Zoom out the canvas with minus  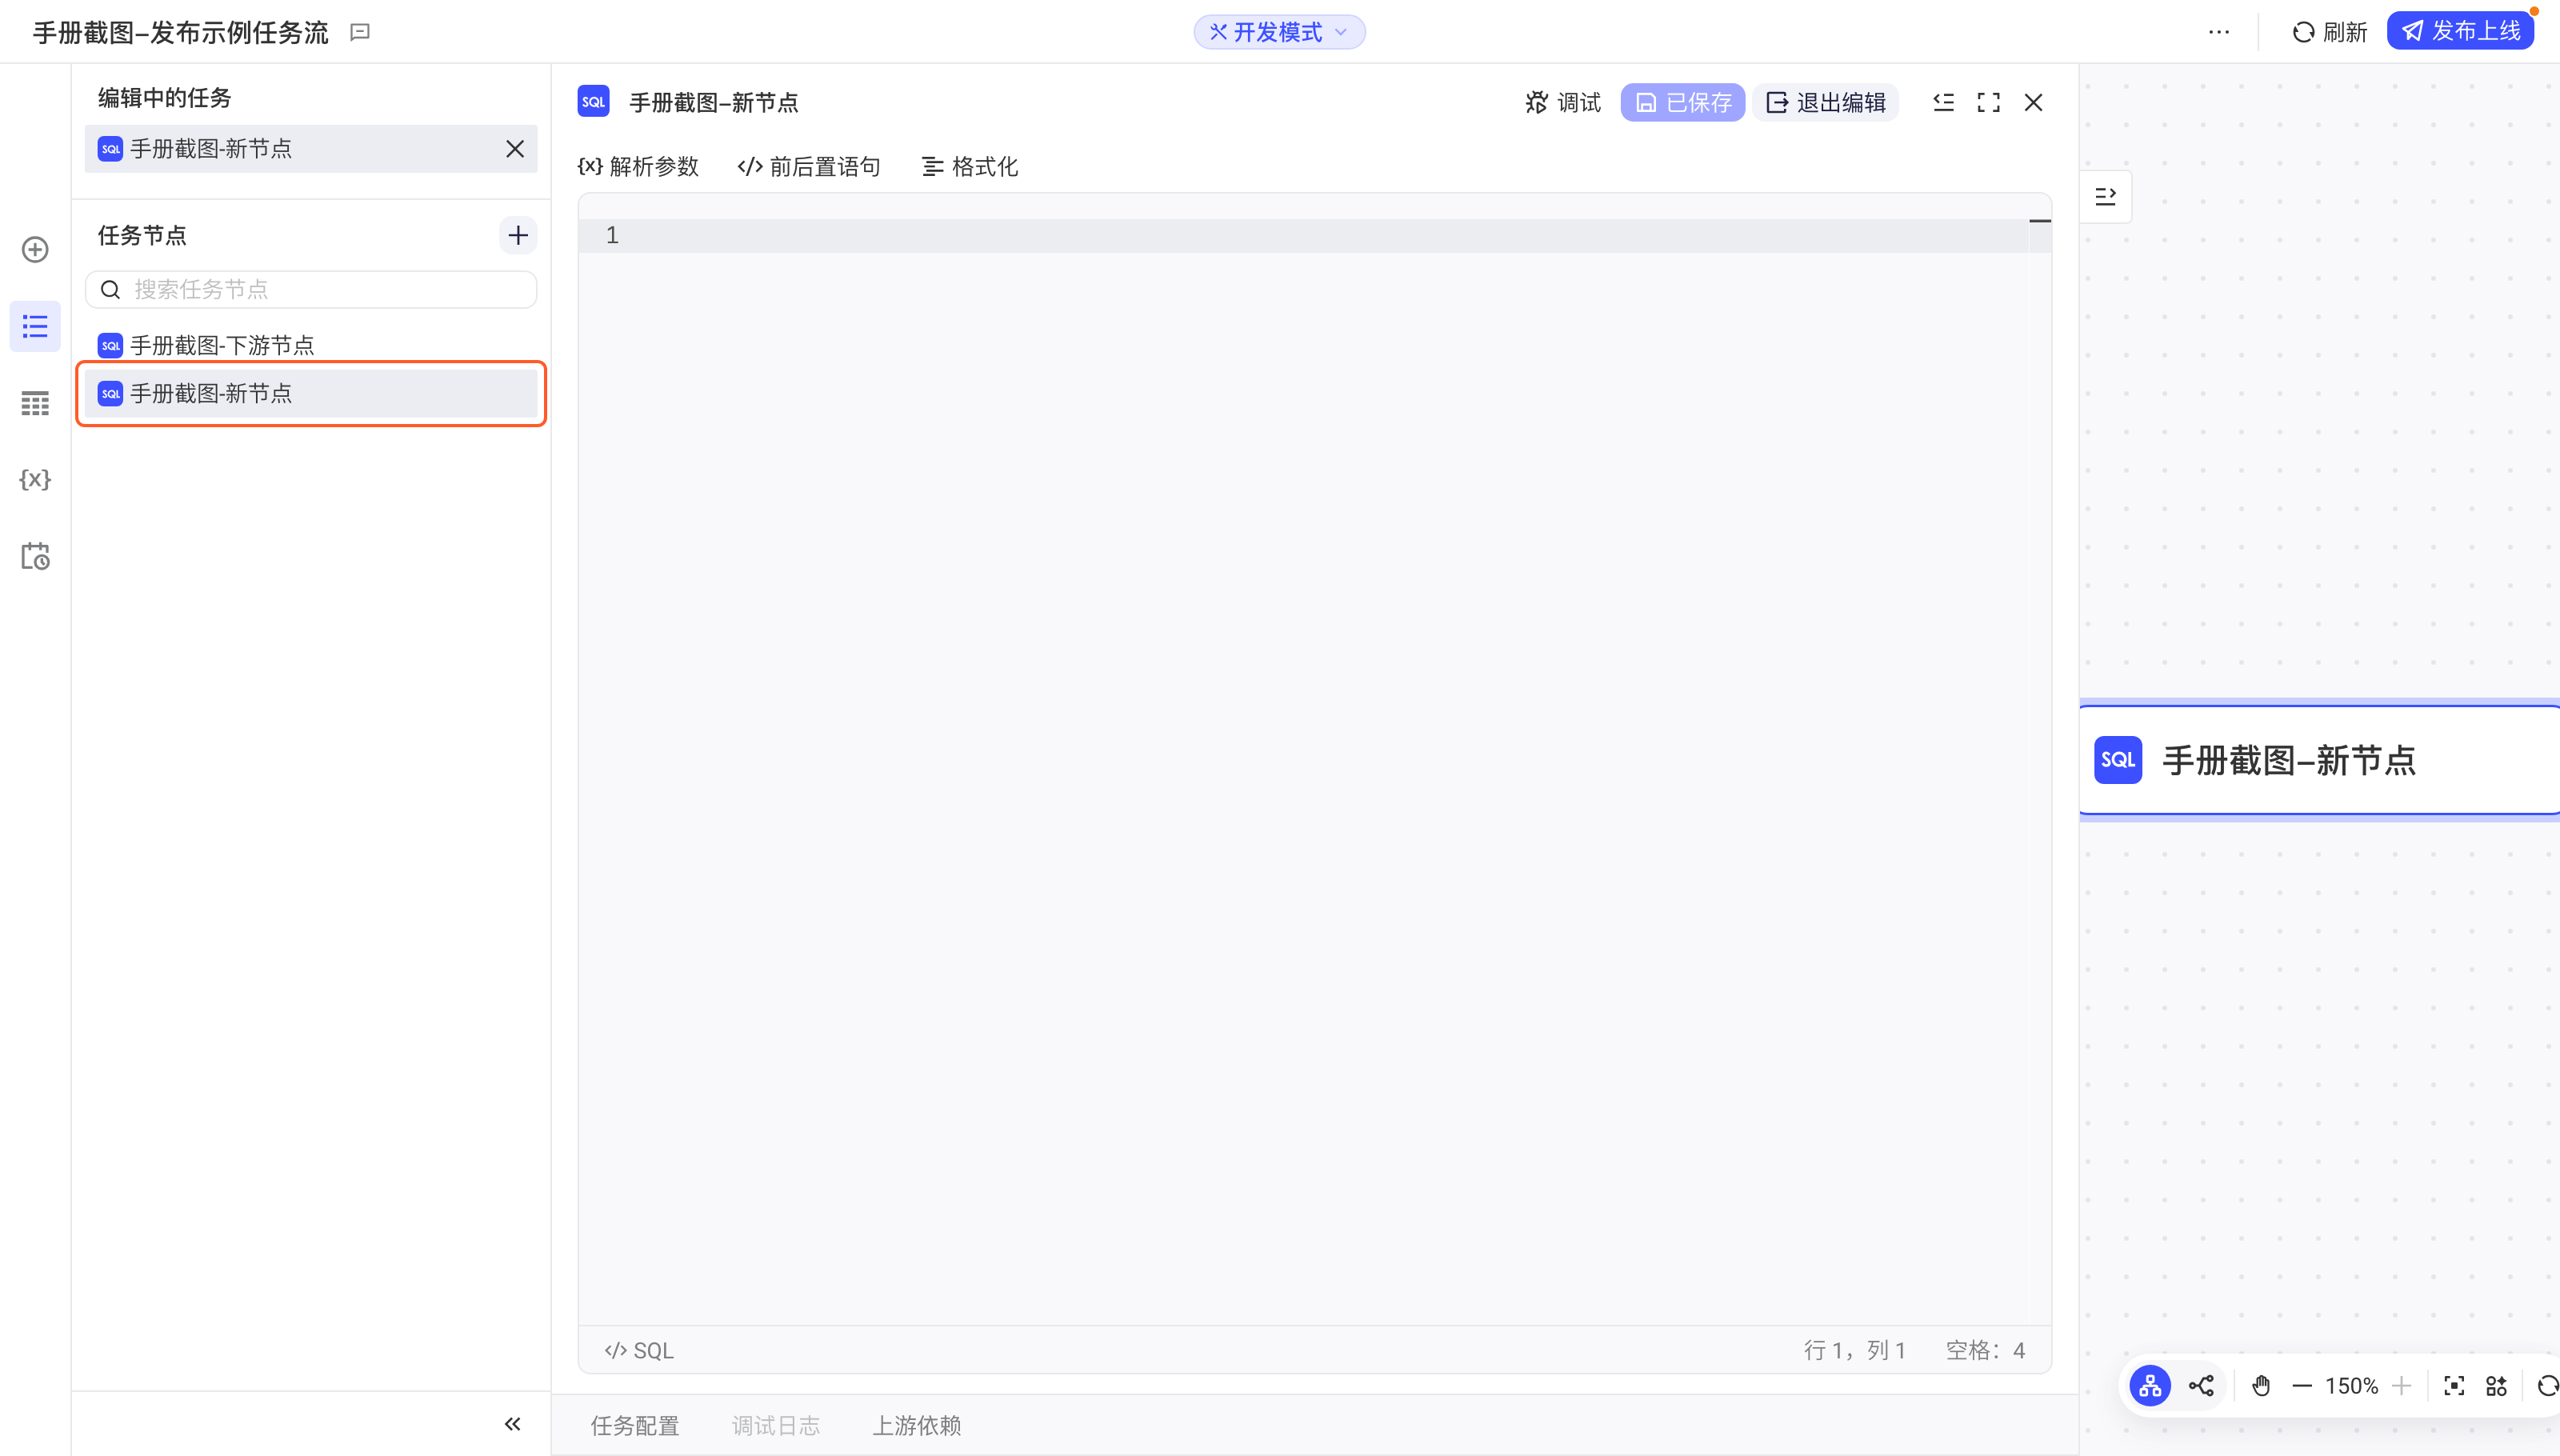tap(2302, 1386)
